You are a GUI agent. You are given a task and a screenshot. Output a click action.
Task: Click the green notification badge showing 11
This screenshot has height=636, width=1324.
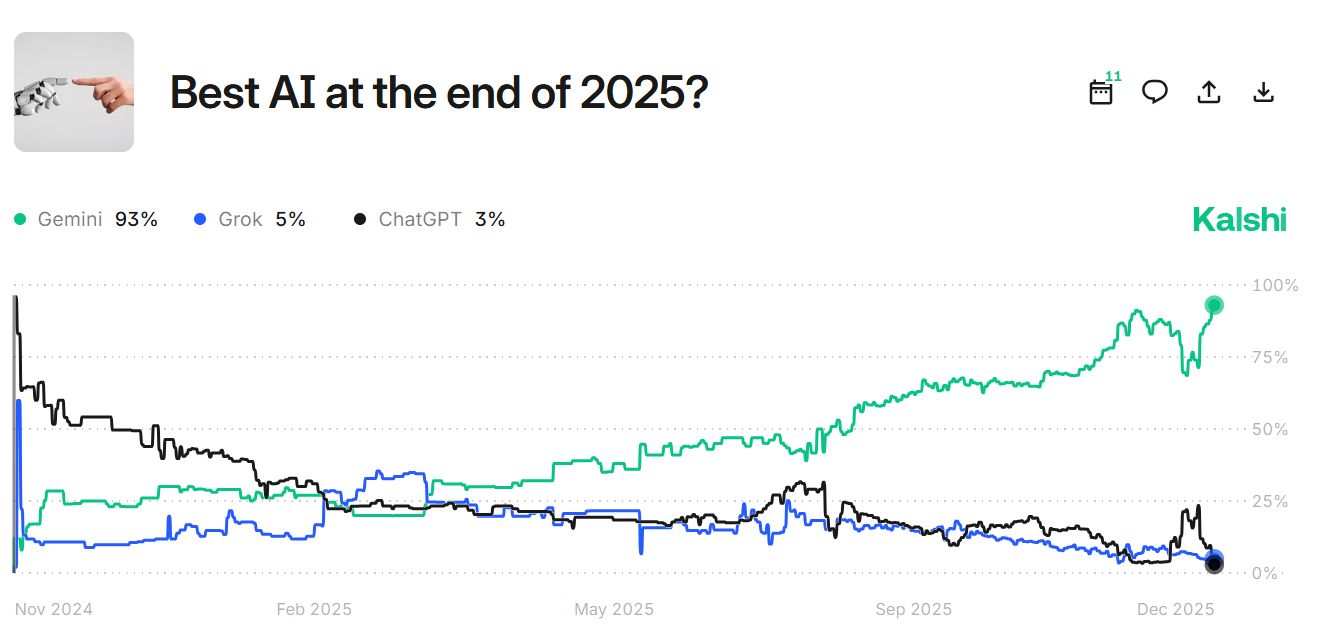click(x=1111, y=76)
